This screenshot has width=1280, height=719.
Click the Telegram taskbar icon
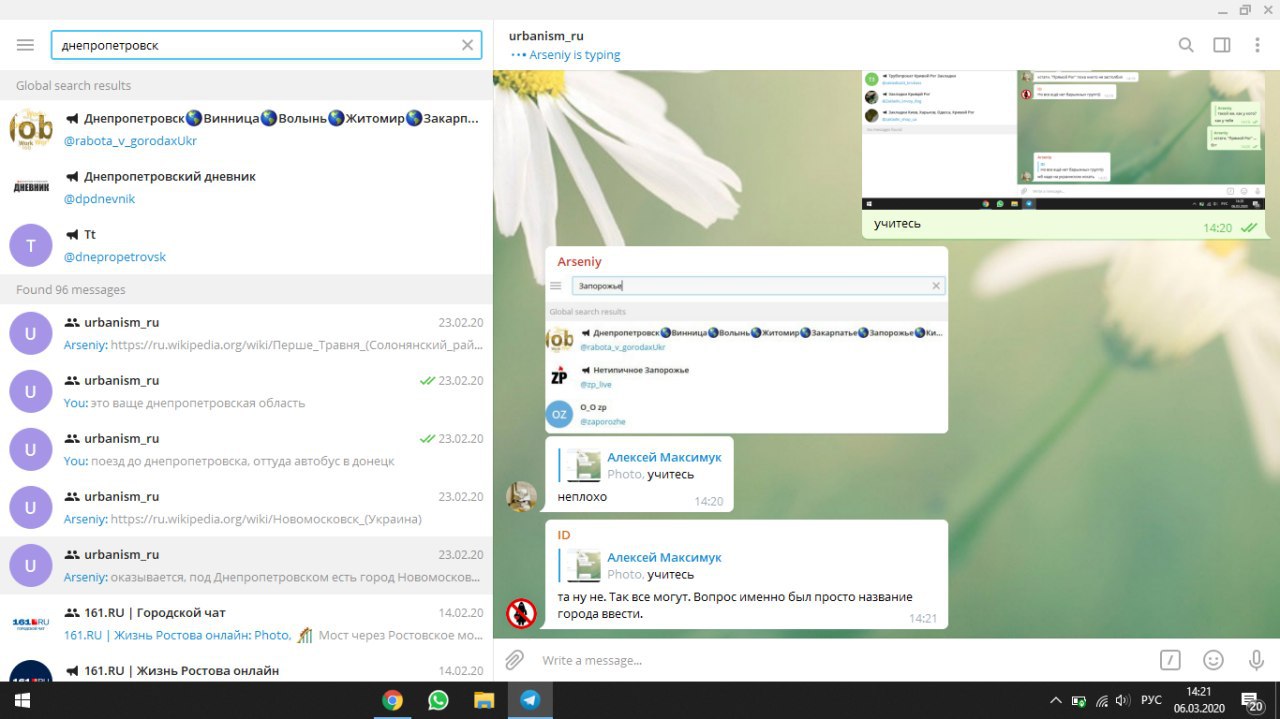click(x=530, y=701)
